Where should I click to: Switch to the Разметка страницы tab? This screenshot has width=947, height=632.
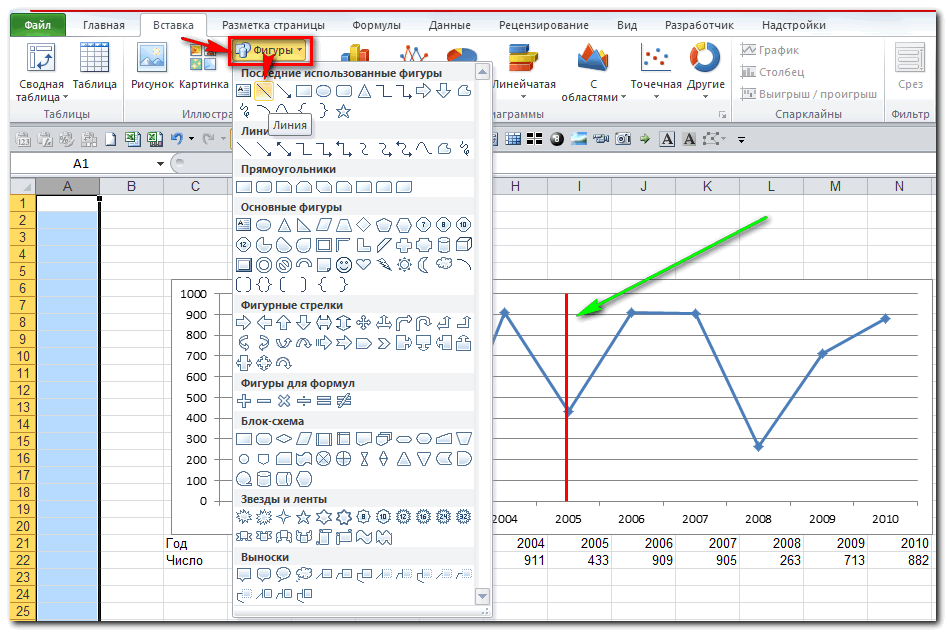click(x=273, y=25)
